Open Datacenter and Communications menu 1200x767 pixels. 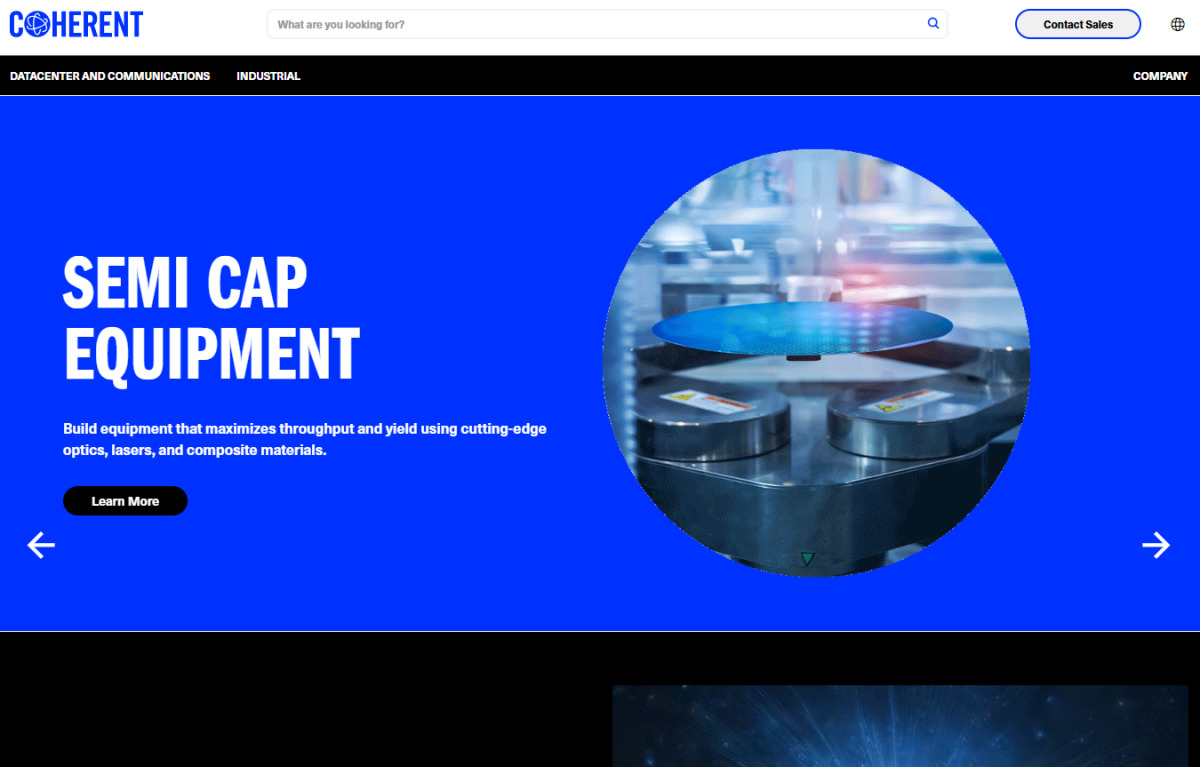pos(110,76)
